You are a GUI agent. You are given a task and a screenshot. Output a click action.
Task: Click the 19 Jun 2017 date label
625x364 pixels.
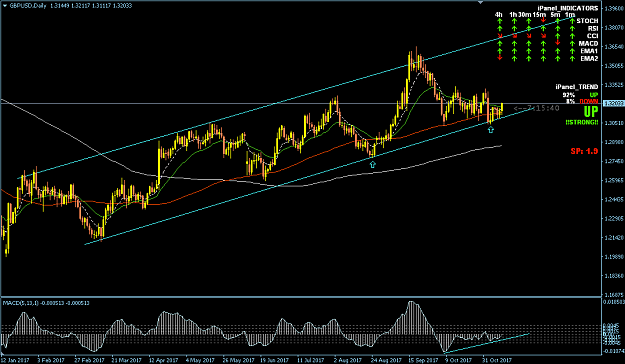point(275,360)
